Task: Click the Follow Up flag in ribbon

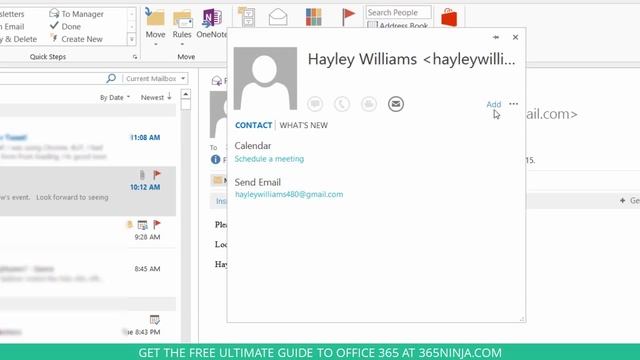Action: pos(348,18)
